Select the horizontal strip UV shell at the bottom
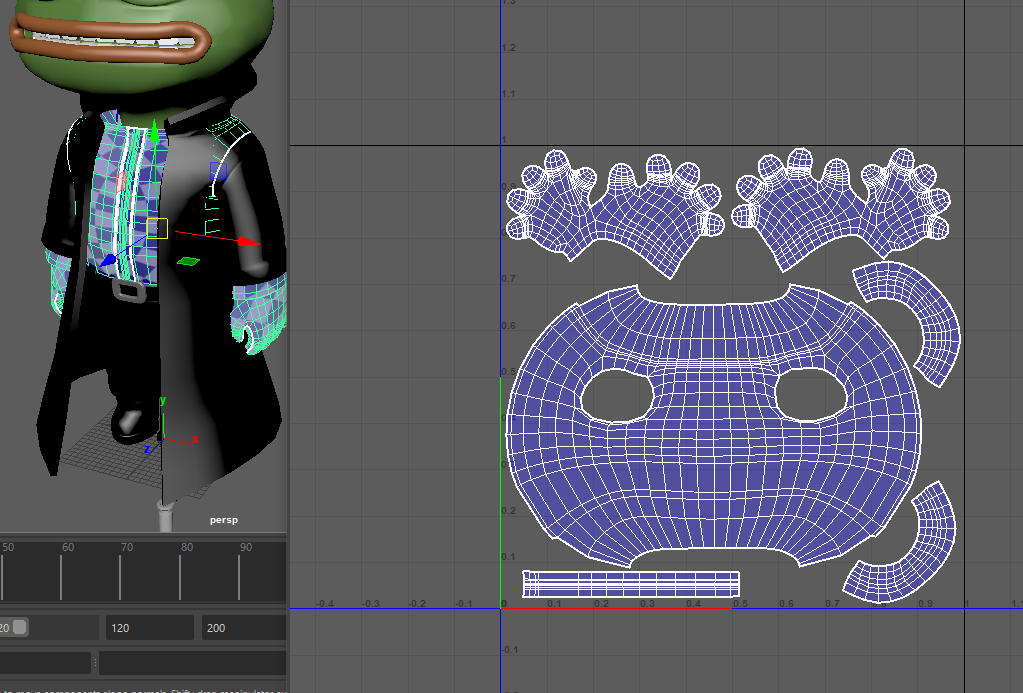The width and height of the screenshot is (1023, 693). (631, 583)
